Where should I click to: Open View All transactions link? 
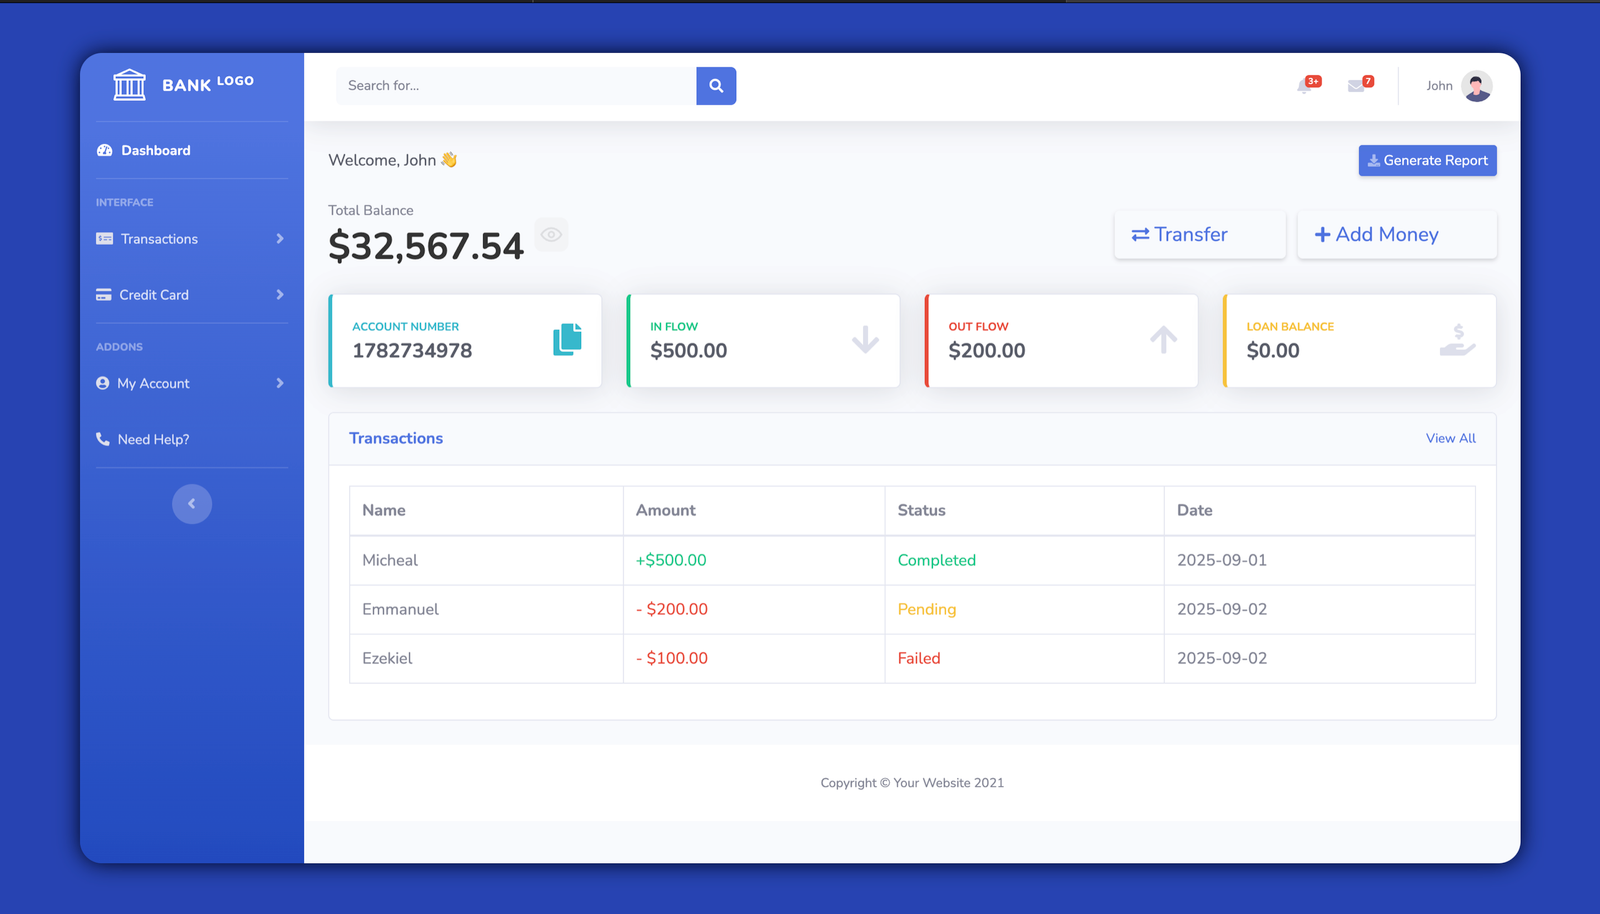pos(1450,438)
